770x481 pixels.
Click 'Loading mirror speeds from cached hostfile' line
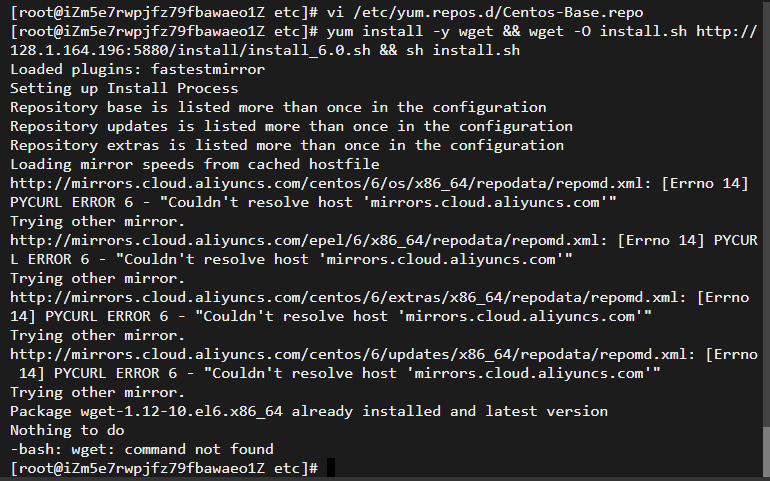tap(194, 164)
